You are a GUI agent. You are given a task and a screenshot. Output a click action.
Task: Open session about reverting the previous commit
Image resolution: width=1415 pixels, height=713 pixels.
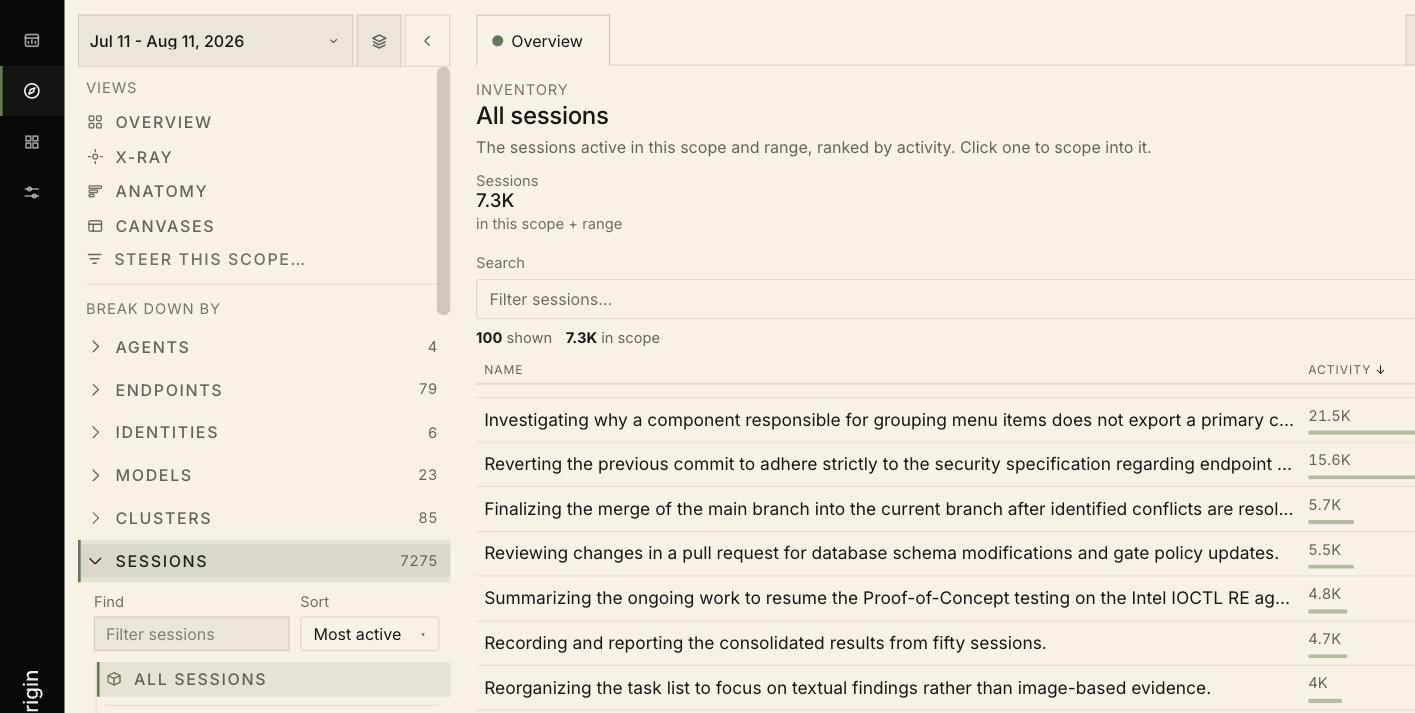coord(889,464)
